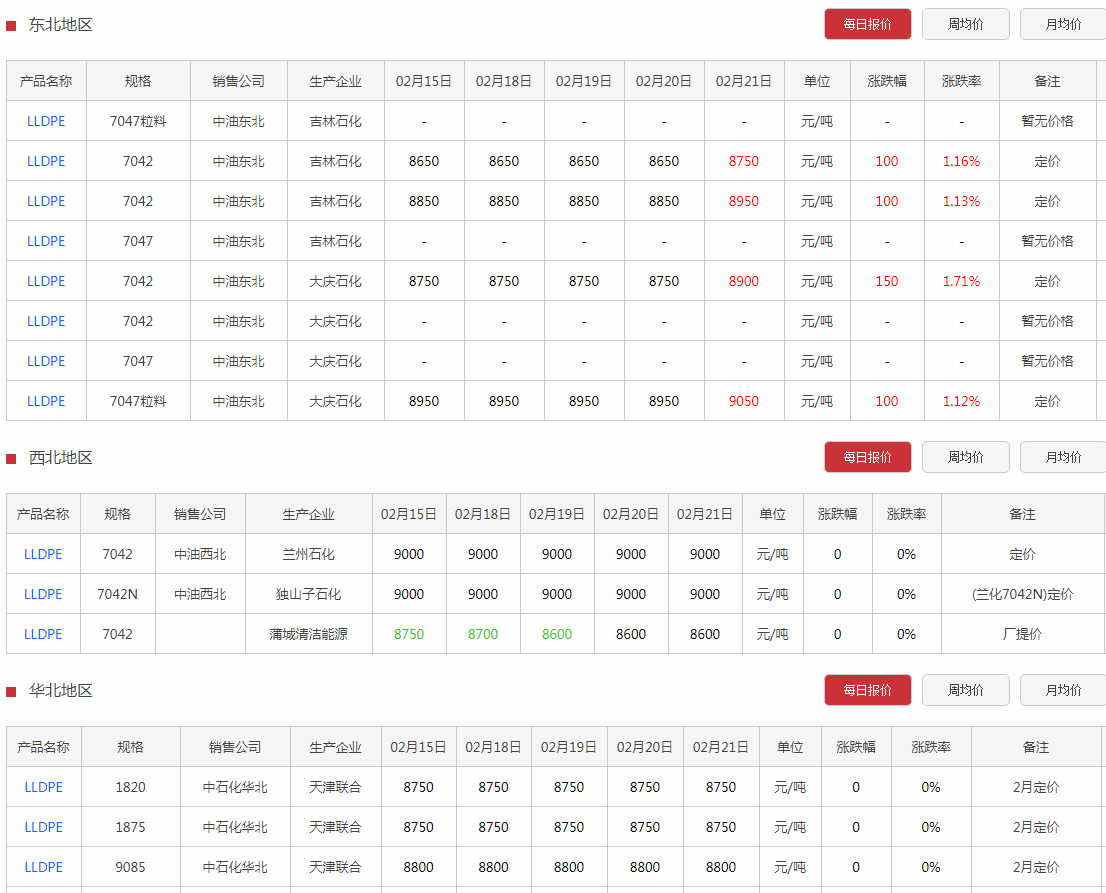Open LLDPE link in 大庆石化 7047 暂无价格 row
The height and width of the screenshot is (893, 1106).
coord(46,361)
